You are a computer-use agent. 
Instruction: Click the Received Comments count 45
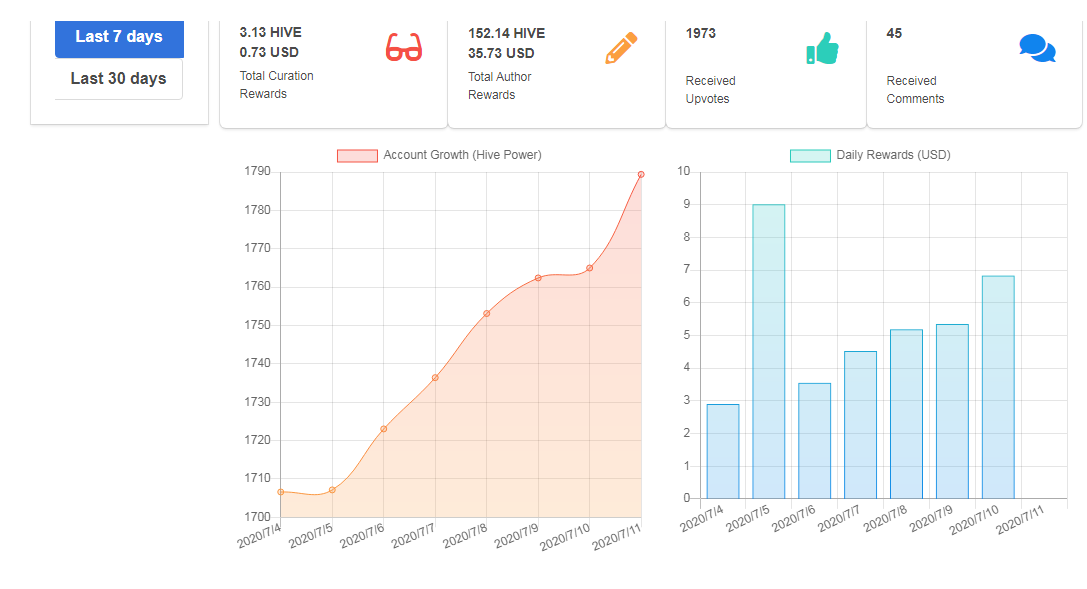[x=894, y=33]
